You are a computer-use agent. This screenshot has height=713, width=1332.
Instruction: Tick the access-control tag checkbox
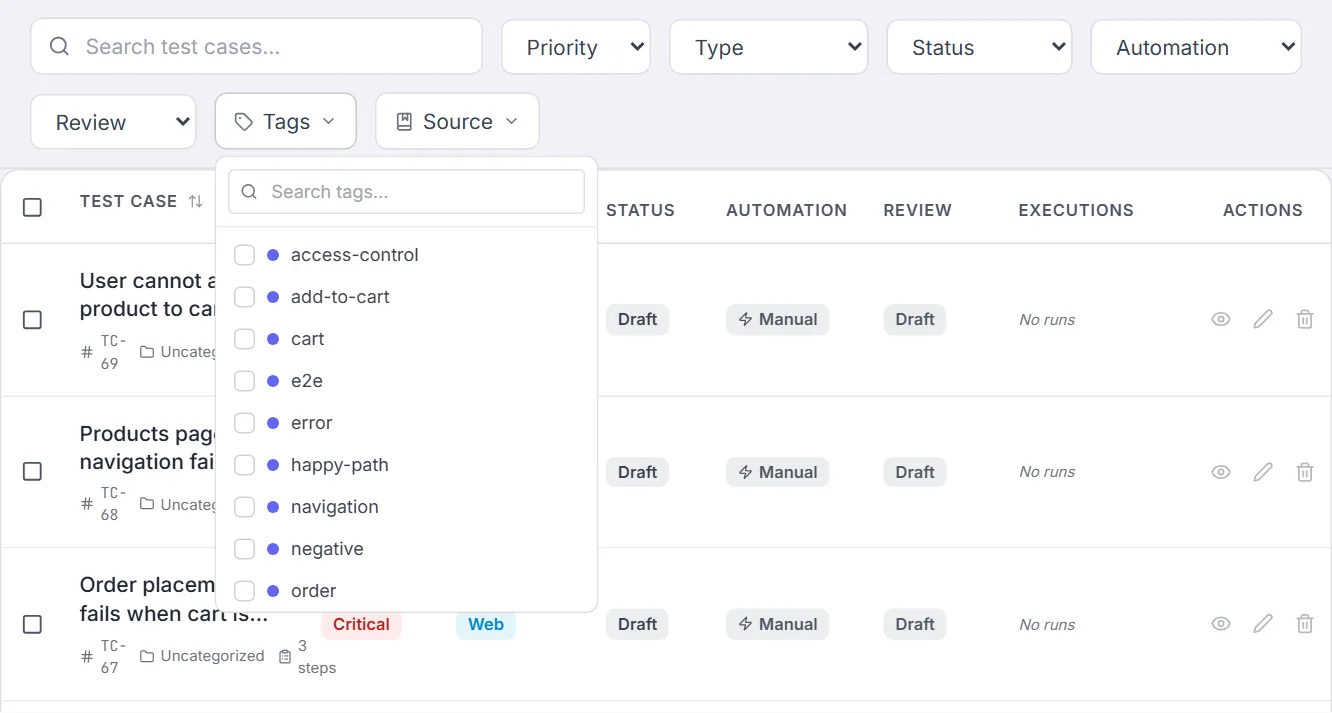pos(244,255)
